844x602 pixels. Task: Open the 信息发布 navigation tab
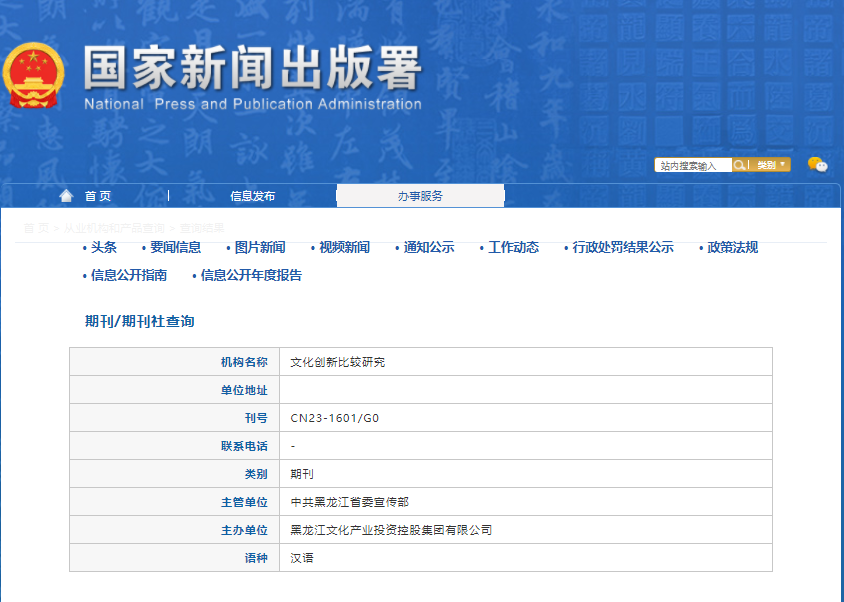pyautogui.click(x=252, y=196)
